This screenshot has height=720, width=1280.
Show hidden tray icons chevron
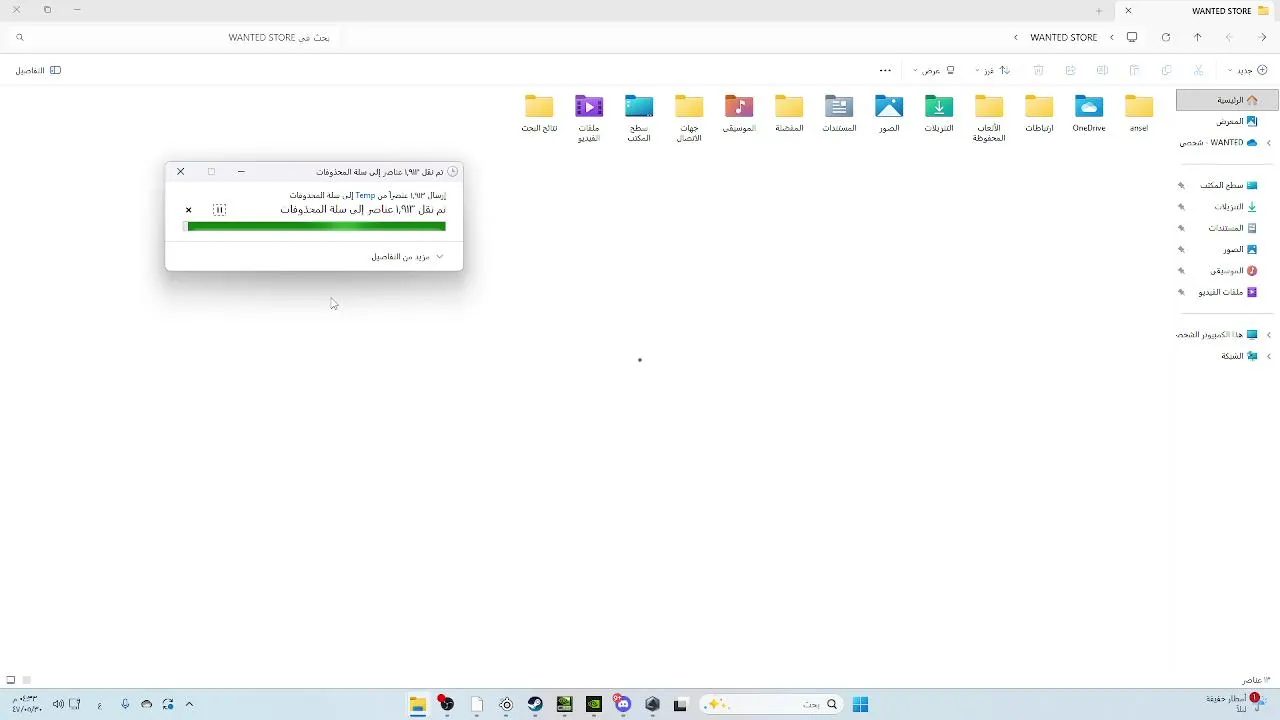coord(189,704)
